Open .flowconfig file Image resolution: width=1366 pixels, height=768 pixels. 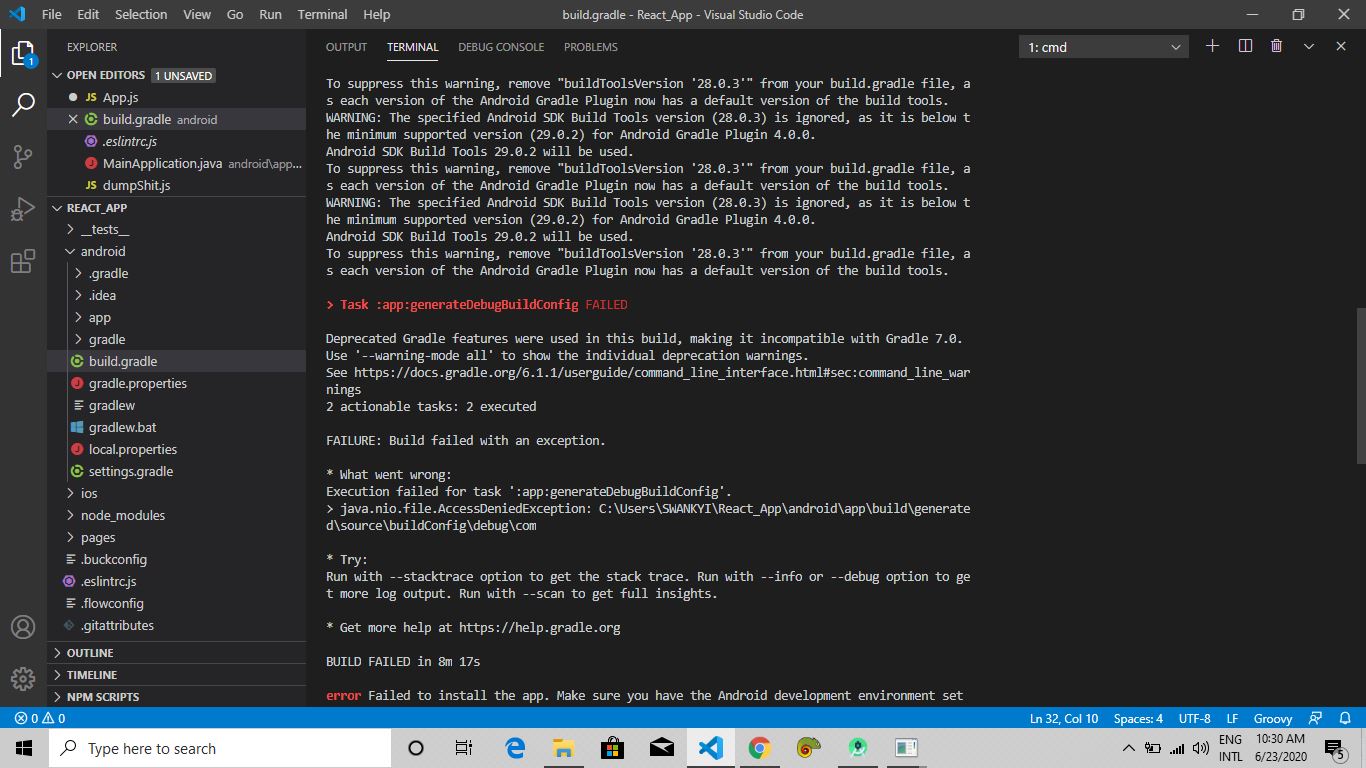[x=176, y=603]
